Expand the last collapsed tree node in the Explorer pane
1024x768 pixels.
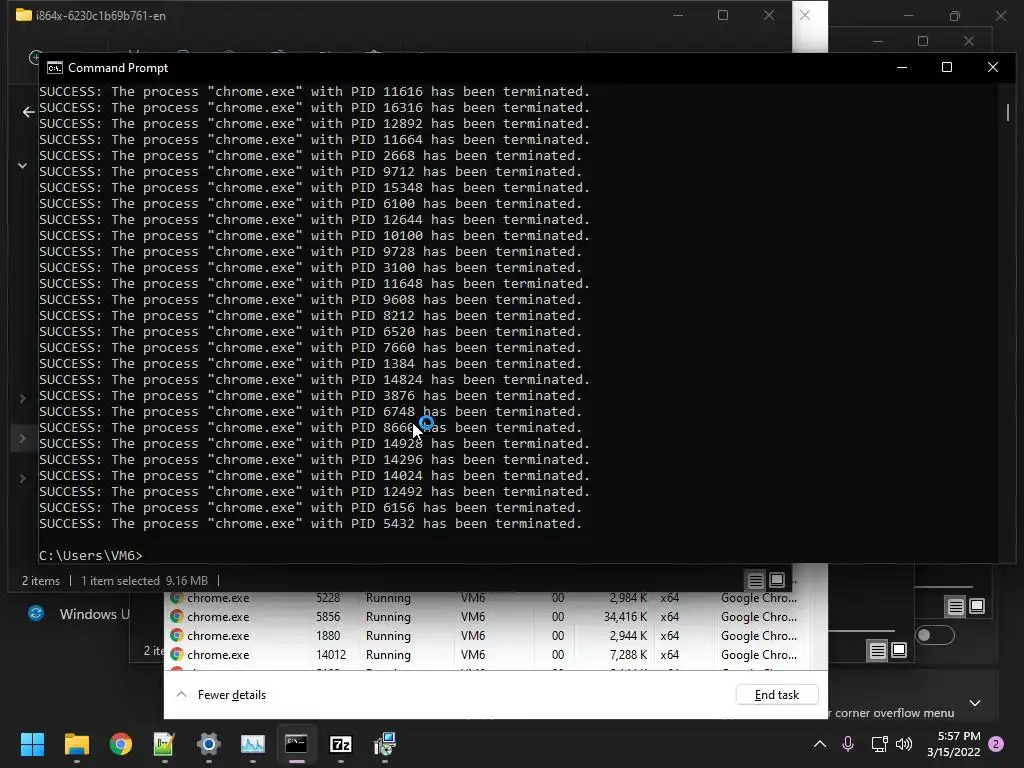click(x=22, y=478)
